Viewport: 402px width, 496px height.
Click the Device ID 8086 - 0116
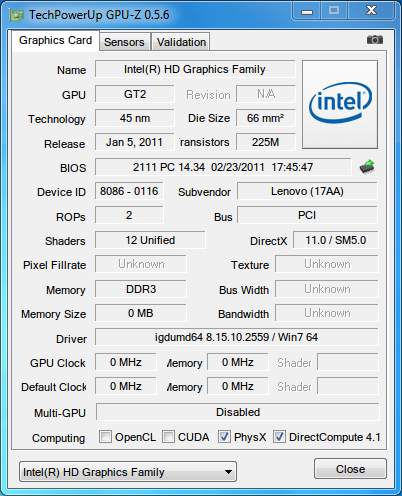(129, 191)
